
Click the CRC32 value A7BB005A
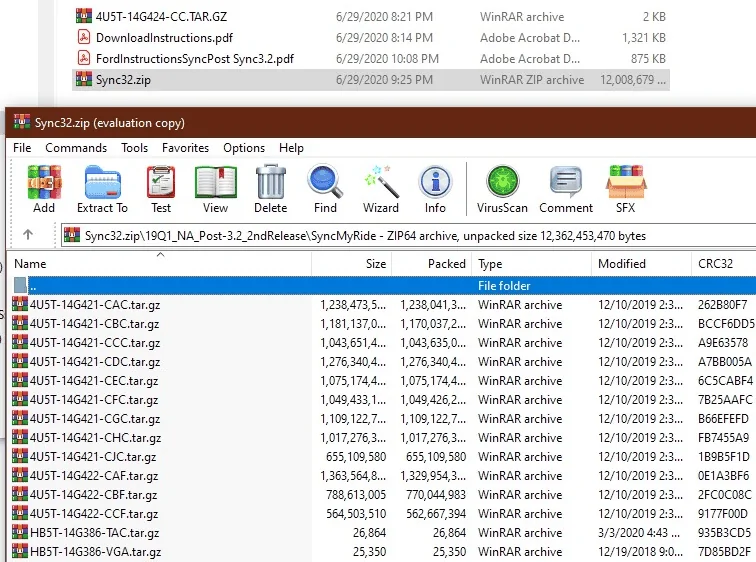725,361
